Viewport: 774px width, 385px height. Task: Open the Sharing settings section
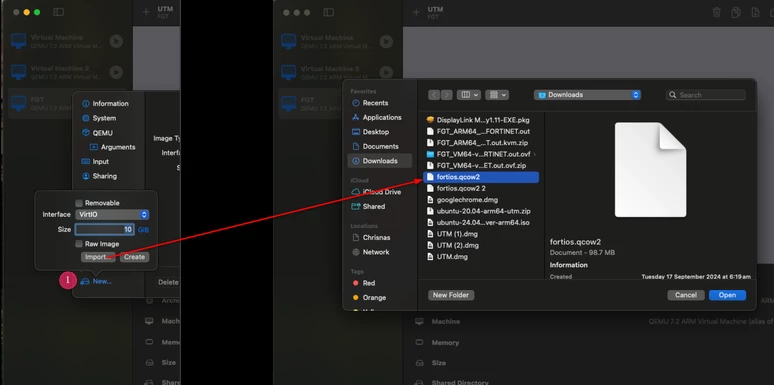tap(100, 176)
